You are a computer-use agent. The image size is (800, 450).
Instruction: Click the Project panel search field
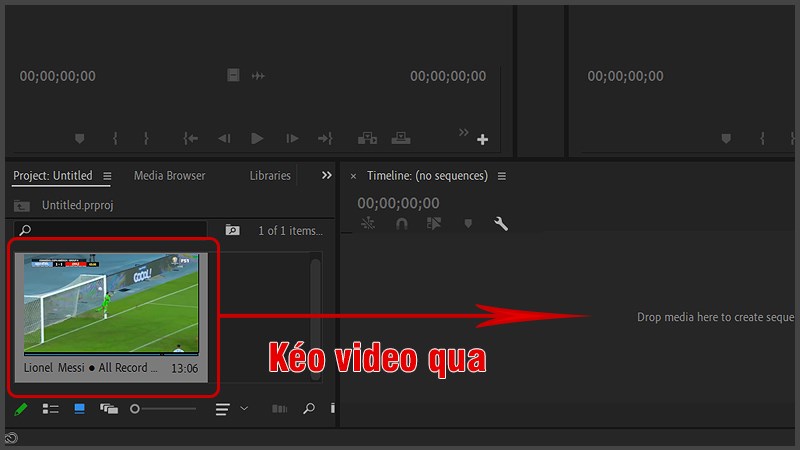(x=110, y=230)
